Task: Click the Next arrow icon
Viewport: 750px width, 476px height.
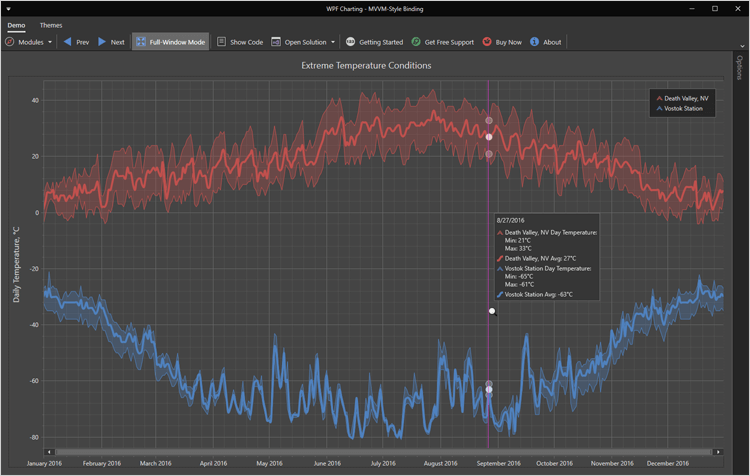Action: point(102,42)
